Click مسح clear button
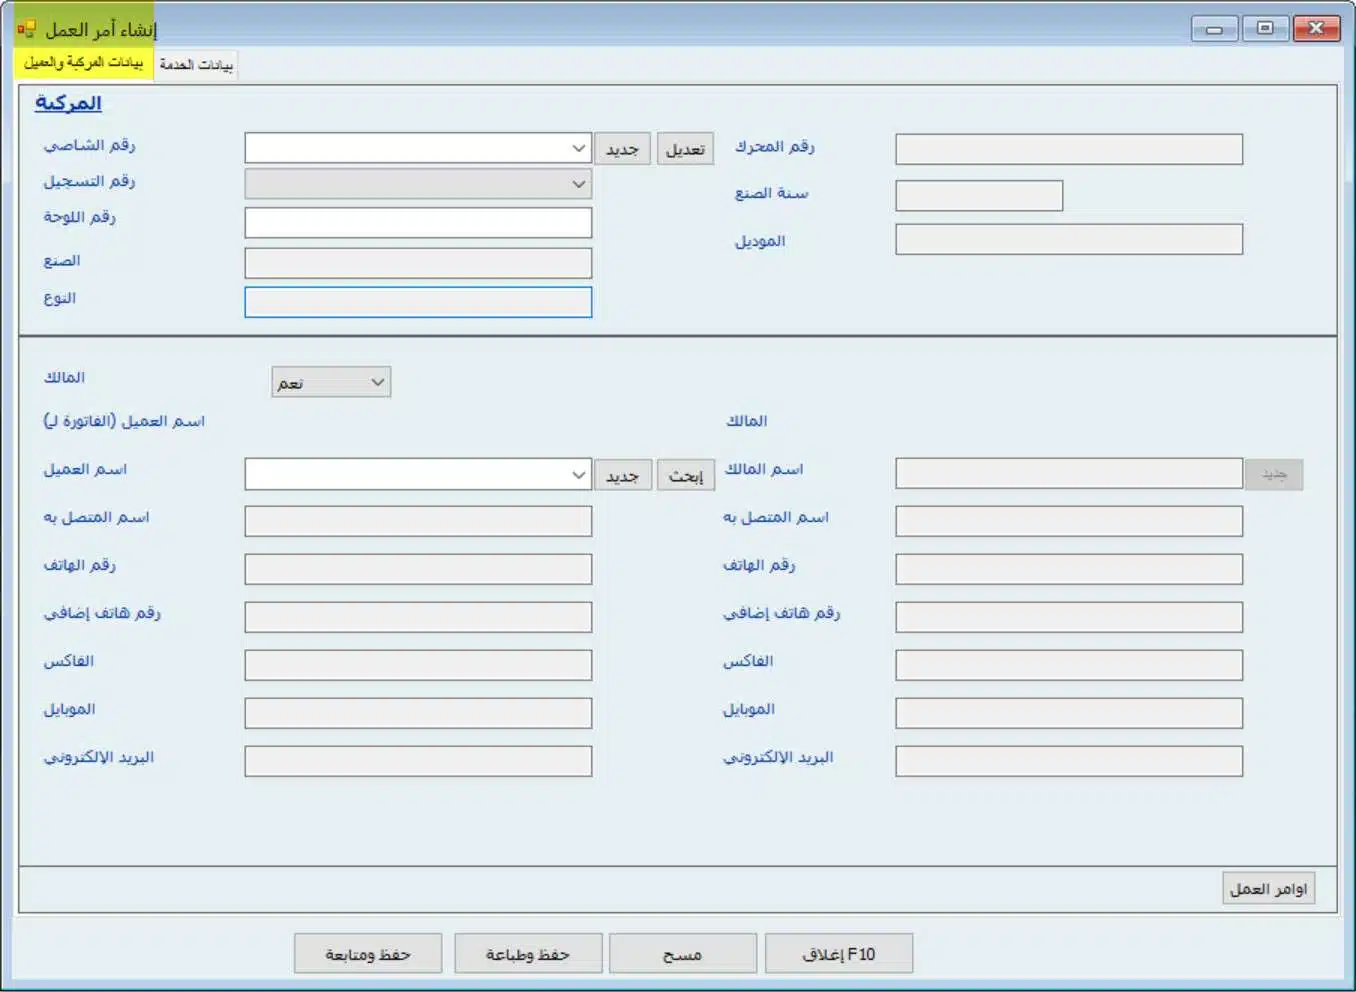Viewport: 1356px width, 992px height. tap(683, 954)
